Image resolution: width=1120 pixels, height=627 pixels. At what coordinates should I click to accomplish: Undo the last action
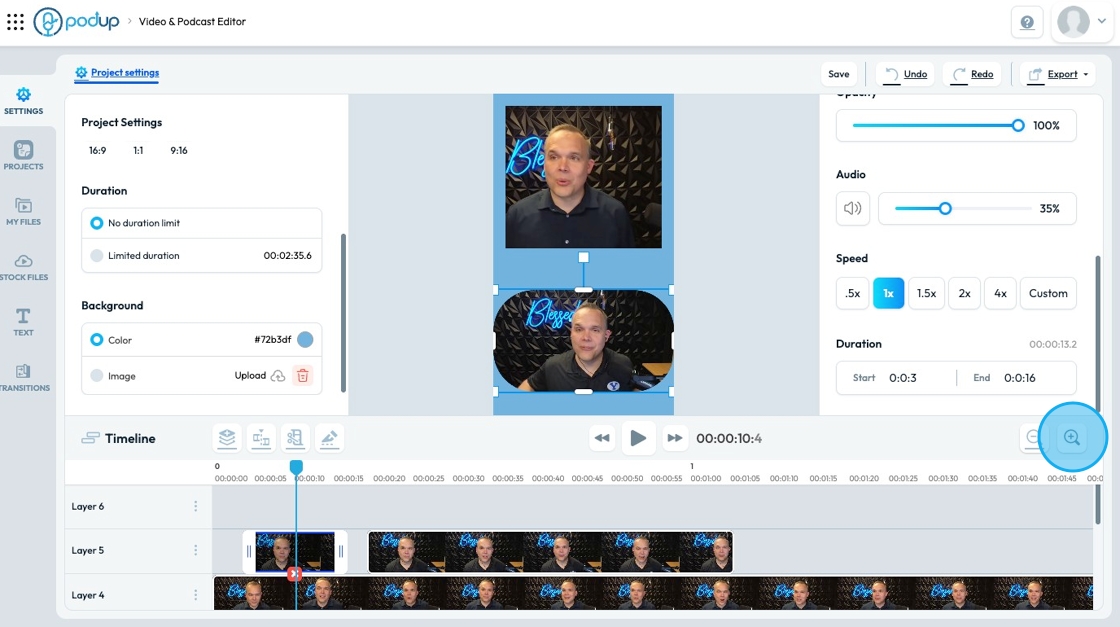[906, 74]
